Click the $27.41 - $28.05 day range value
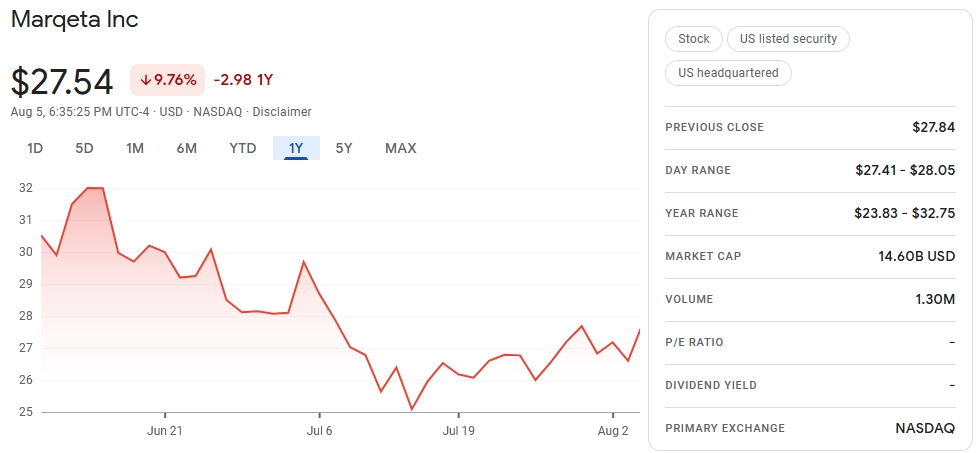This screenshot has height=453, width=980. point(905,170)
